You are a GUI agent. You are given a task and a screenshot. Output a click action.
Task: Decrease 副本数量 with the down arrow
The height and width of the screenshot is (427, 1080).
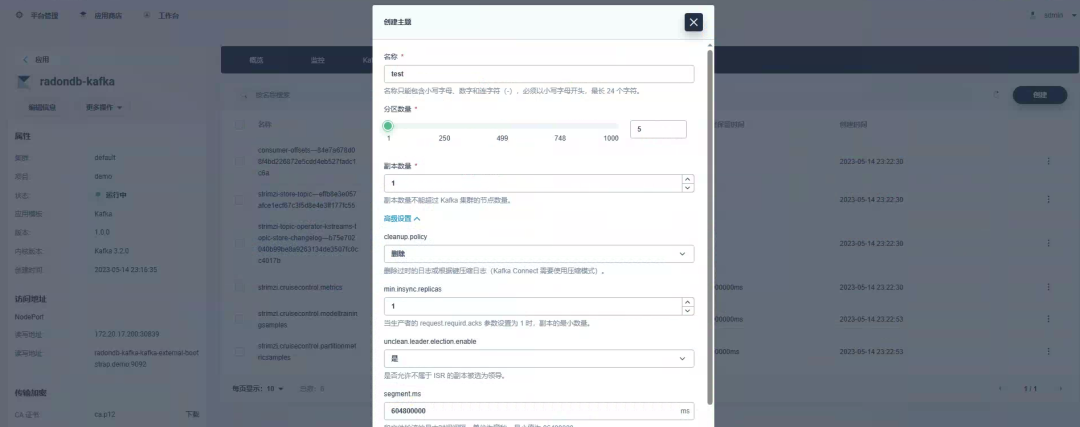click(688, 187)
